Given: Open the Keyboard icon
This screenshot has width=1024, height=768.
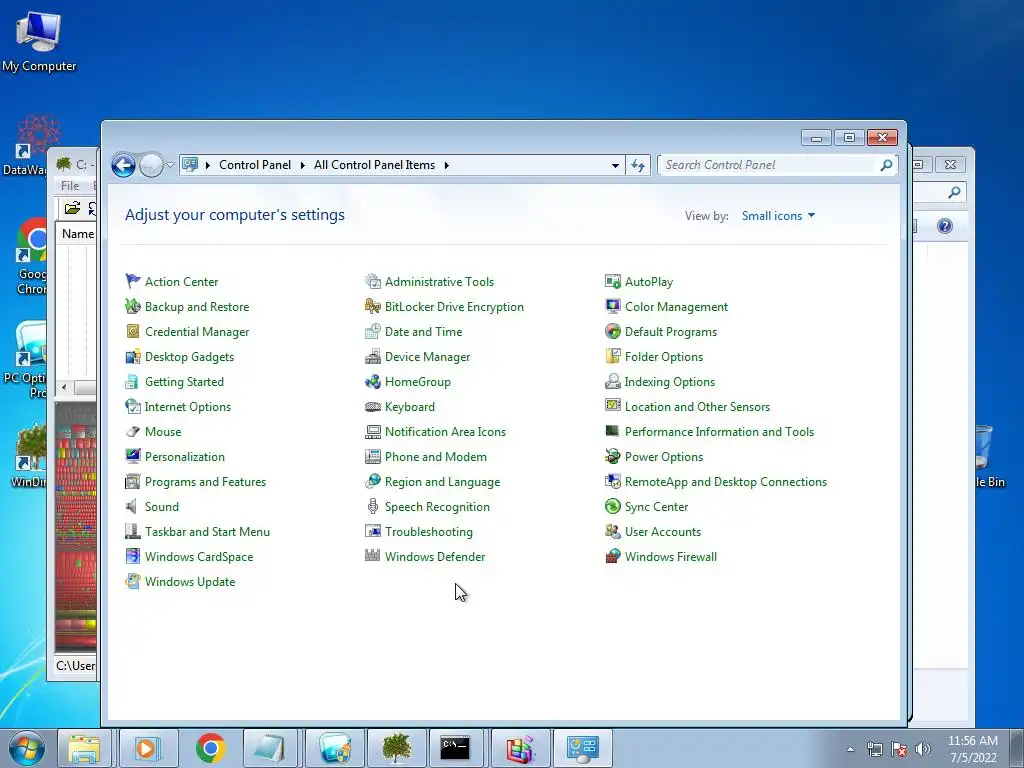Looking at the screenshot, I should (x=373, y=407).
